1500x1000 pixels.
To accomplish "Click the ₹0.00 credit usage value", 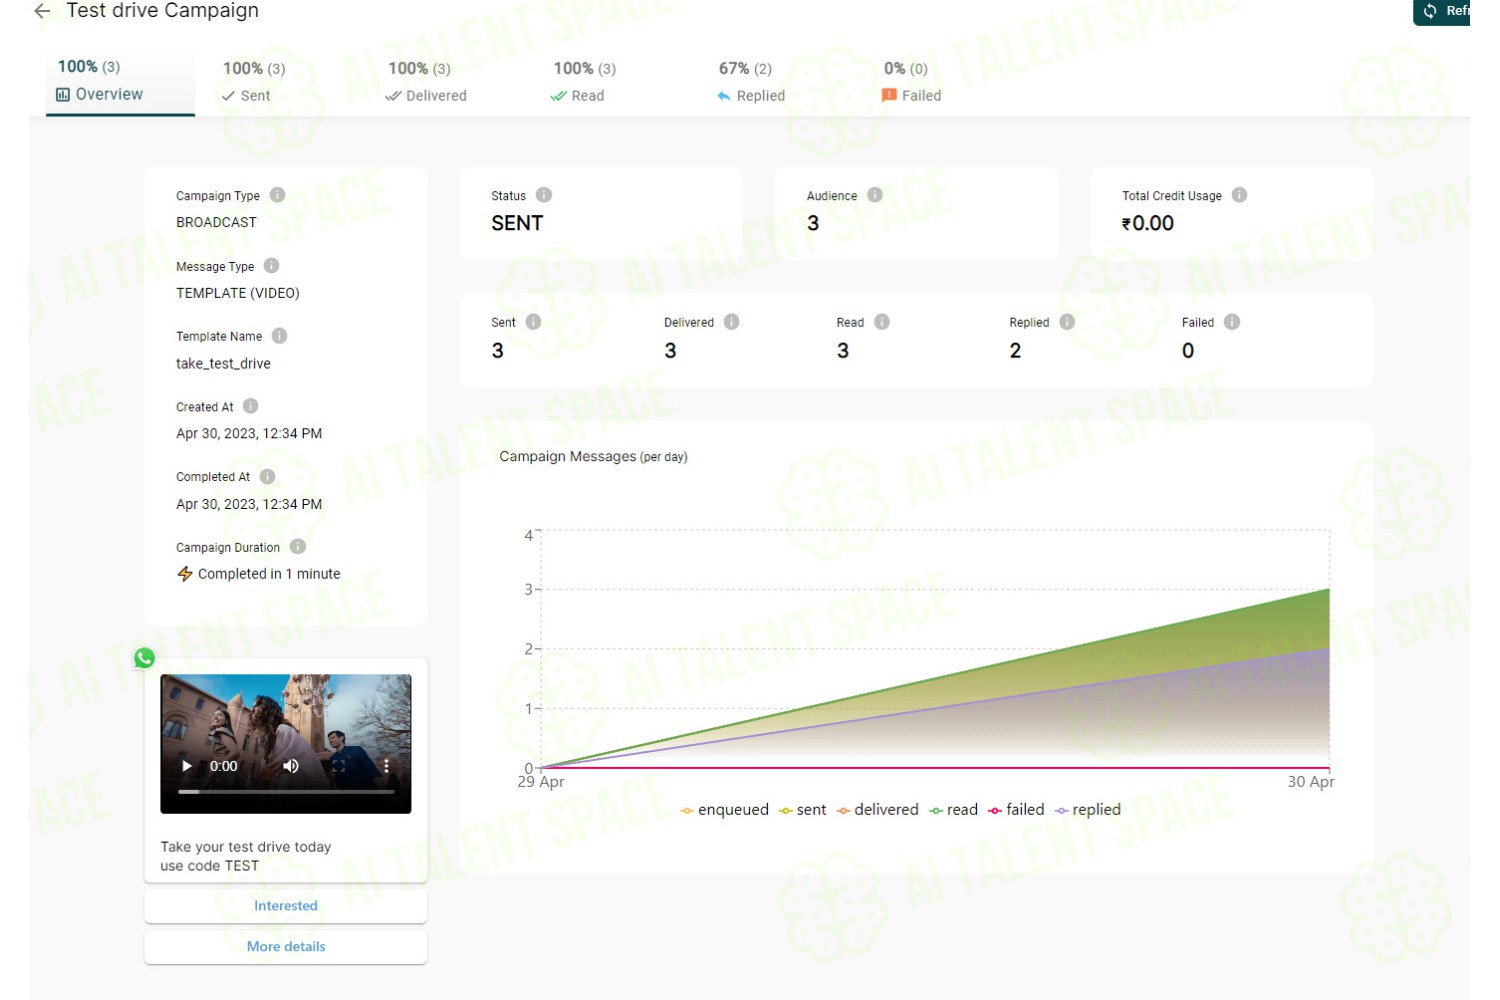I will pos(1148,223).
